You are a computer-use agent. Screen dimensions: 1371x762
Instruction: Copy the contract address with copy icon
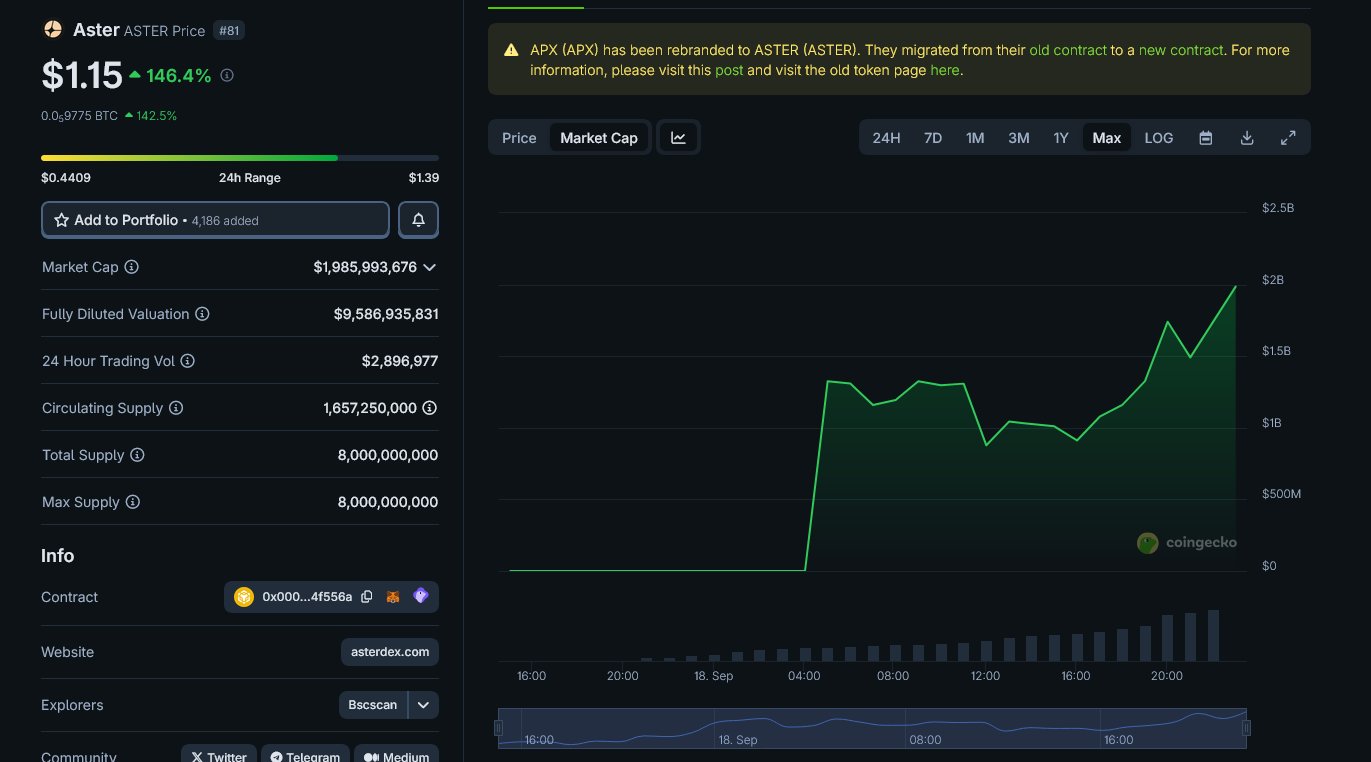367,597
